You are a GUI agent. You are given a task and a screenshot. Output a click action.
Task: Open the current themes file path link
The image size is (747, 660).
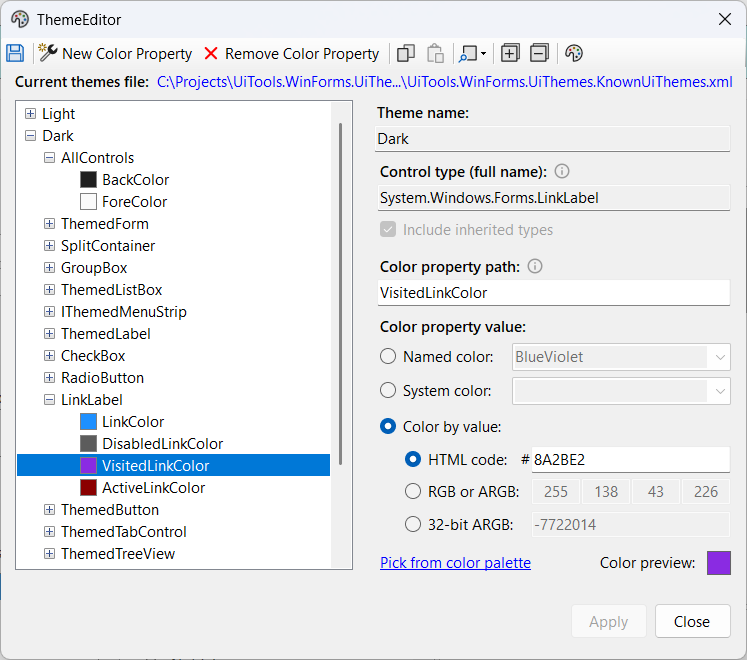(x=444, y=82)
